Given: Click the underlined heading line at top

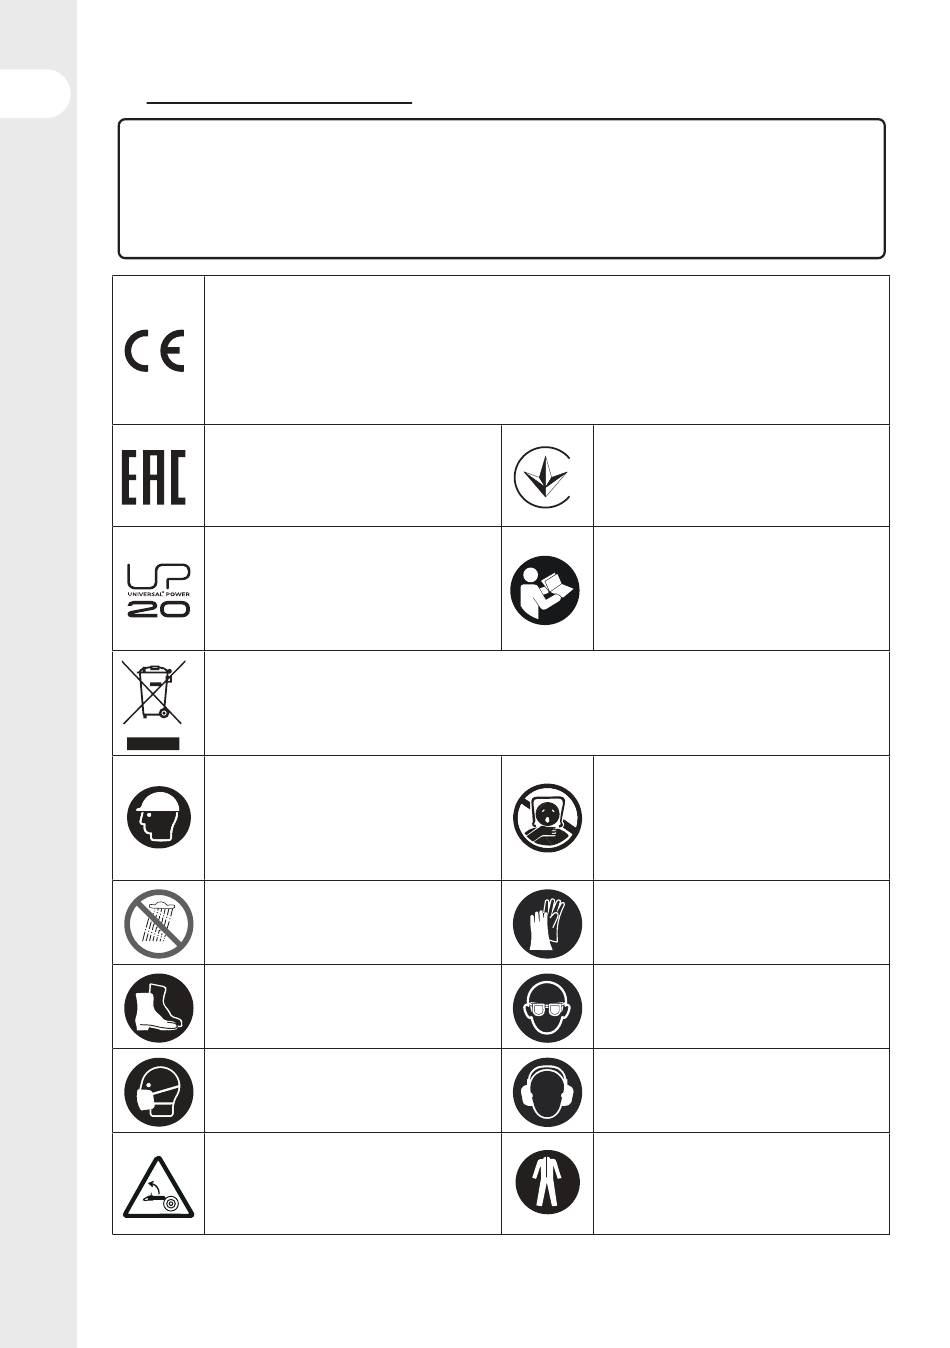Looking at the screenshot, I should pos(279,101).
